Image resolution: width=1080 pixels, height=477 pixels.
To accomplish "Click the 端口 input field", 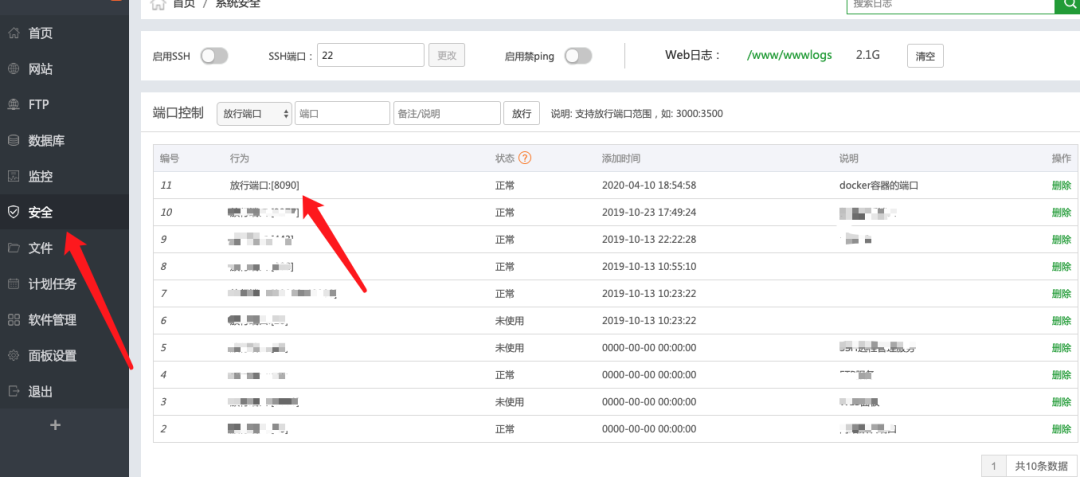I will coord(342,114).
